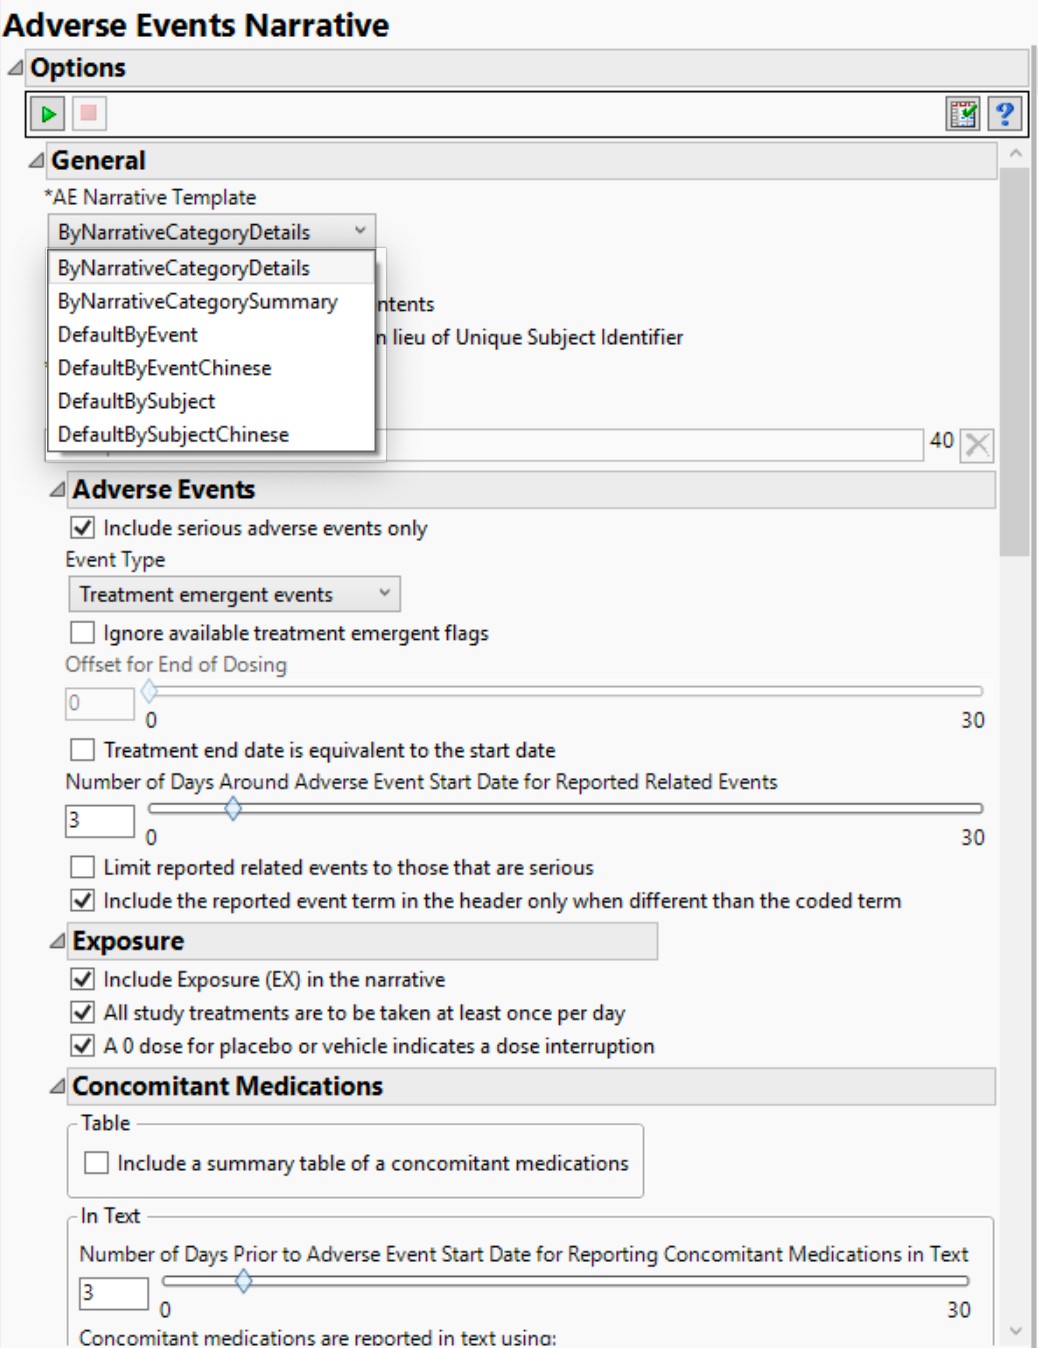Choose DefaultBySubject template option
Viewport: 1038px width, 1348px height.
136,402
